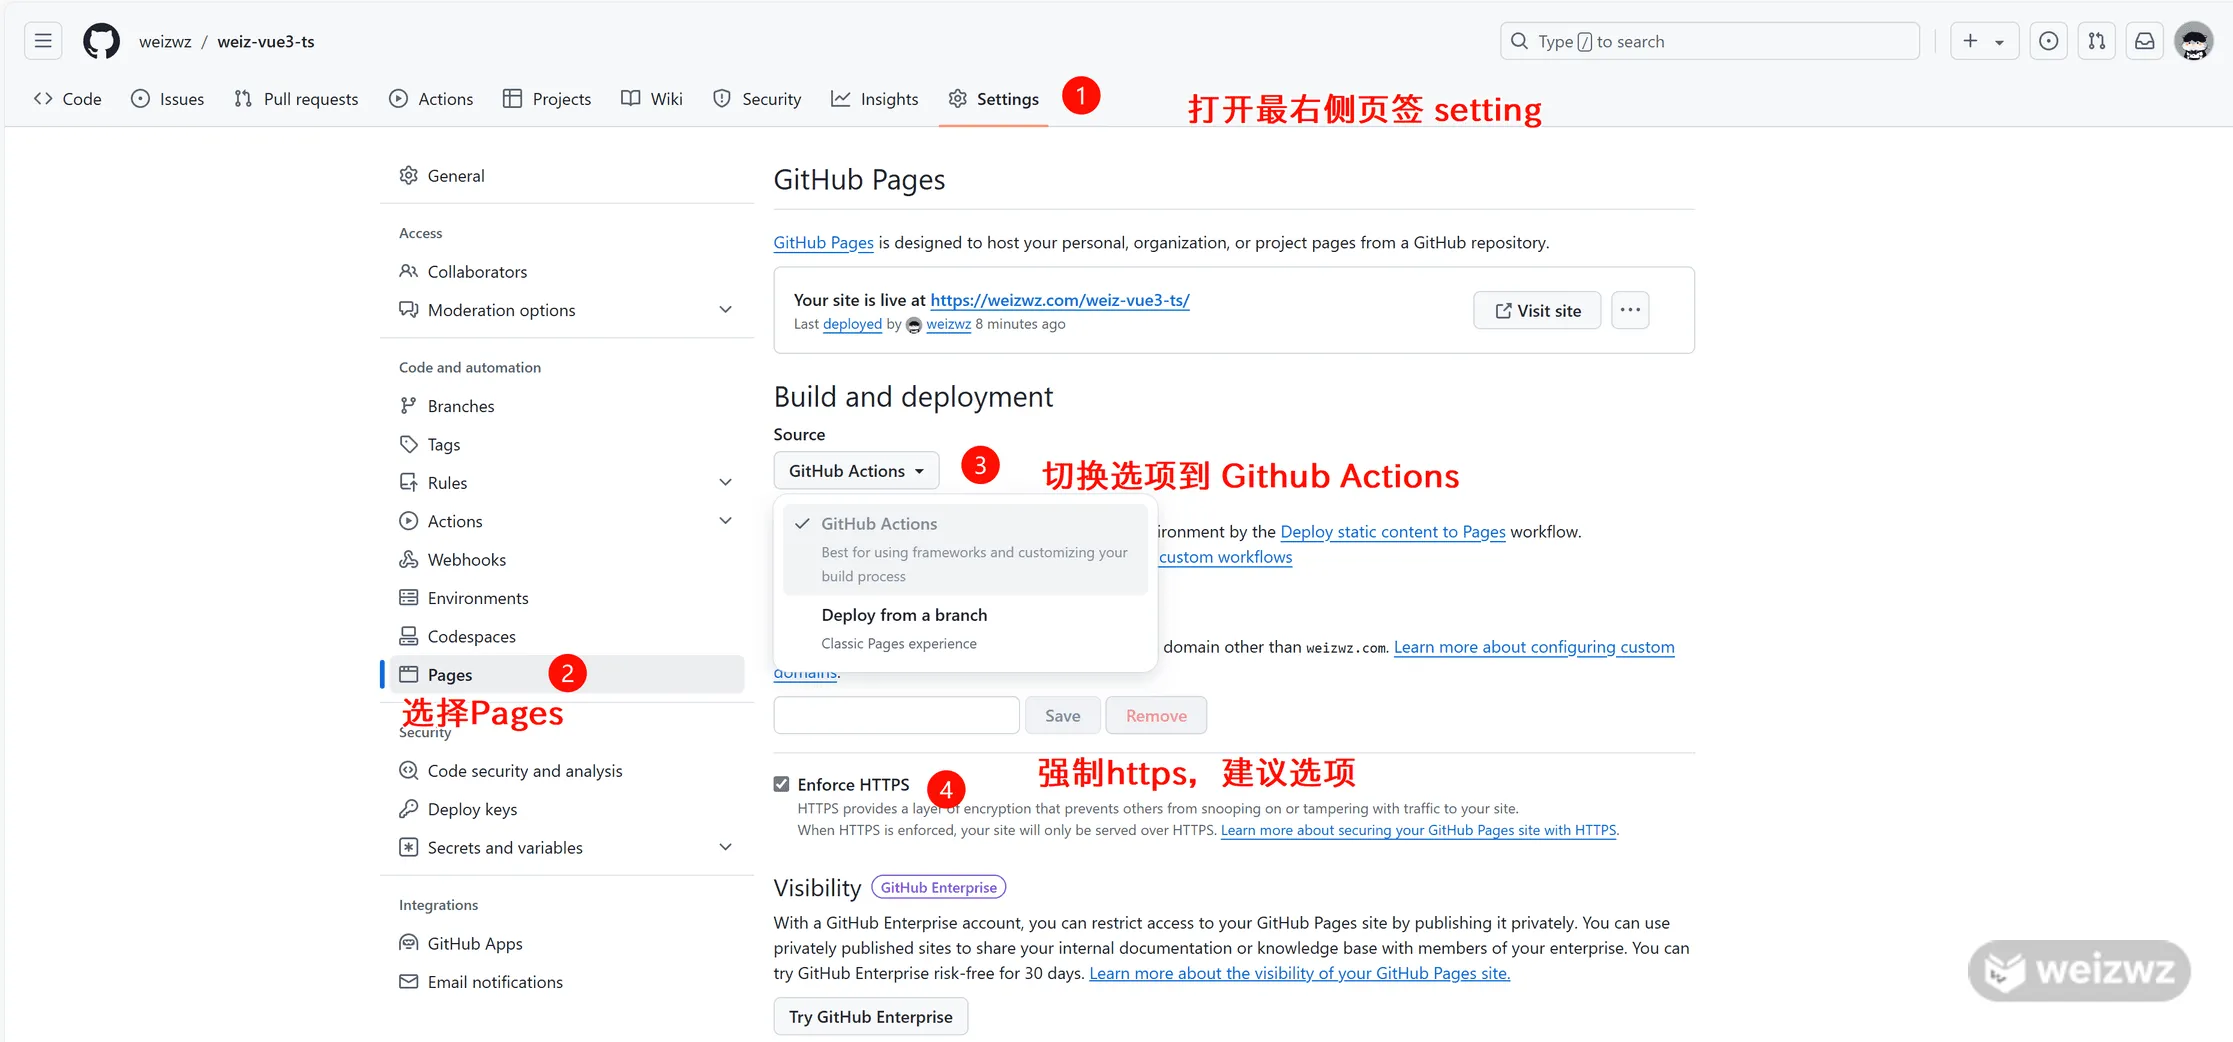Open the issues icon in header
The width and height of the screenshot is (2233, 1042).
point(2049,41)
